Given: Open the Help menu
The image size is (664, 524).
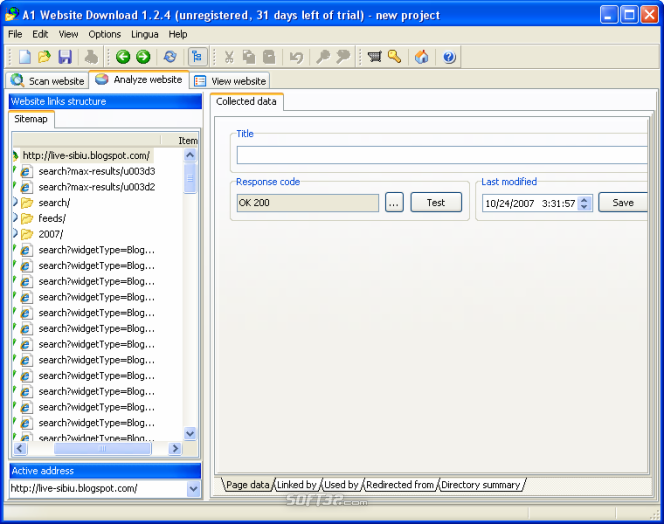Looking at the screenshot, I should tap(178, 34).
